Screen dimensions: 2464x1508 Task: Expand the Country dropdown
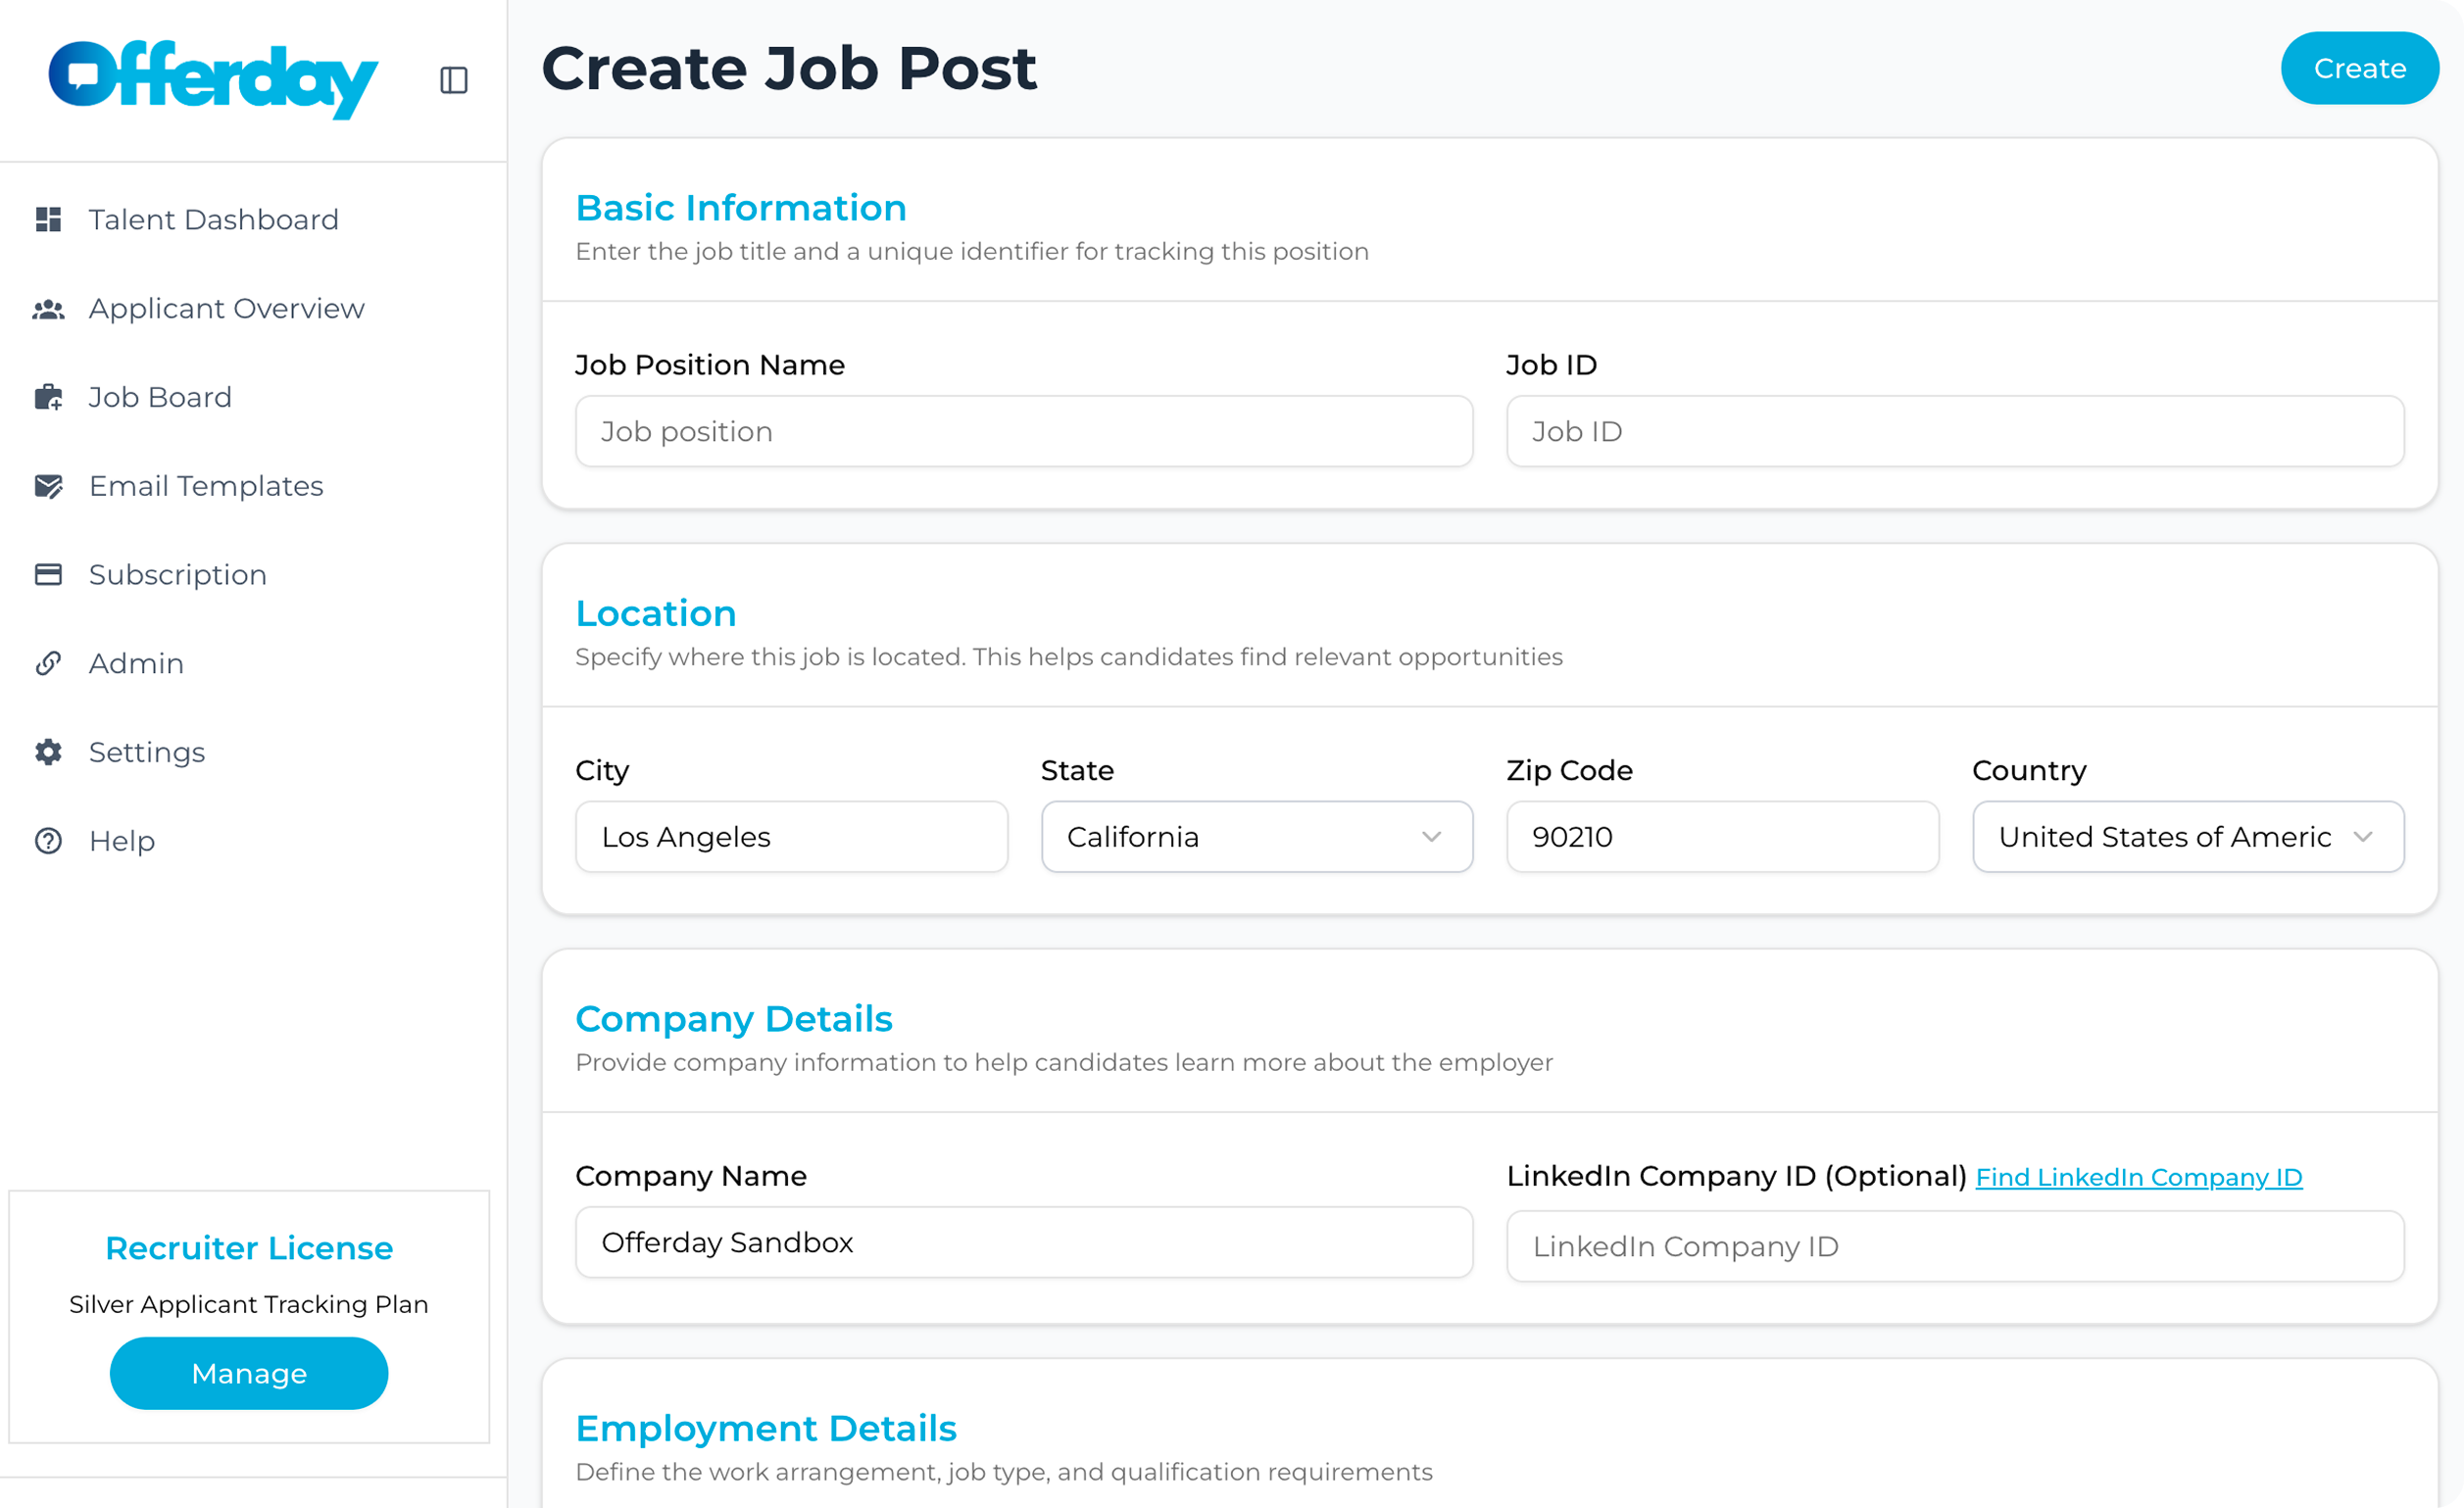tap(2187, 837)
